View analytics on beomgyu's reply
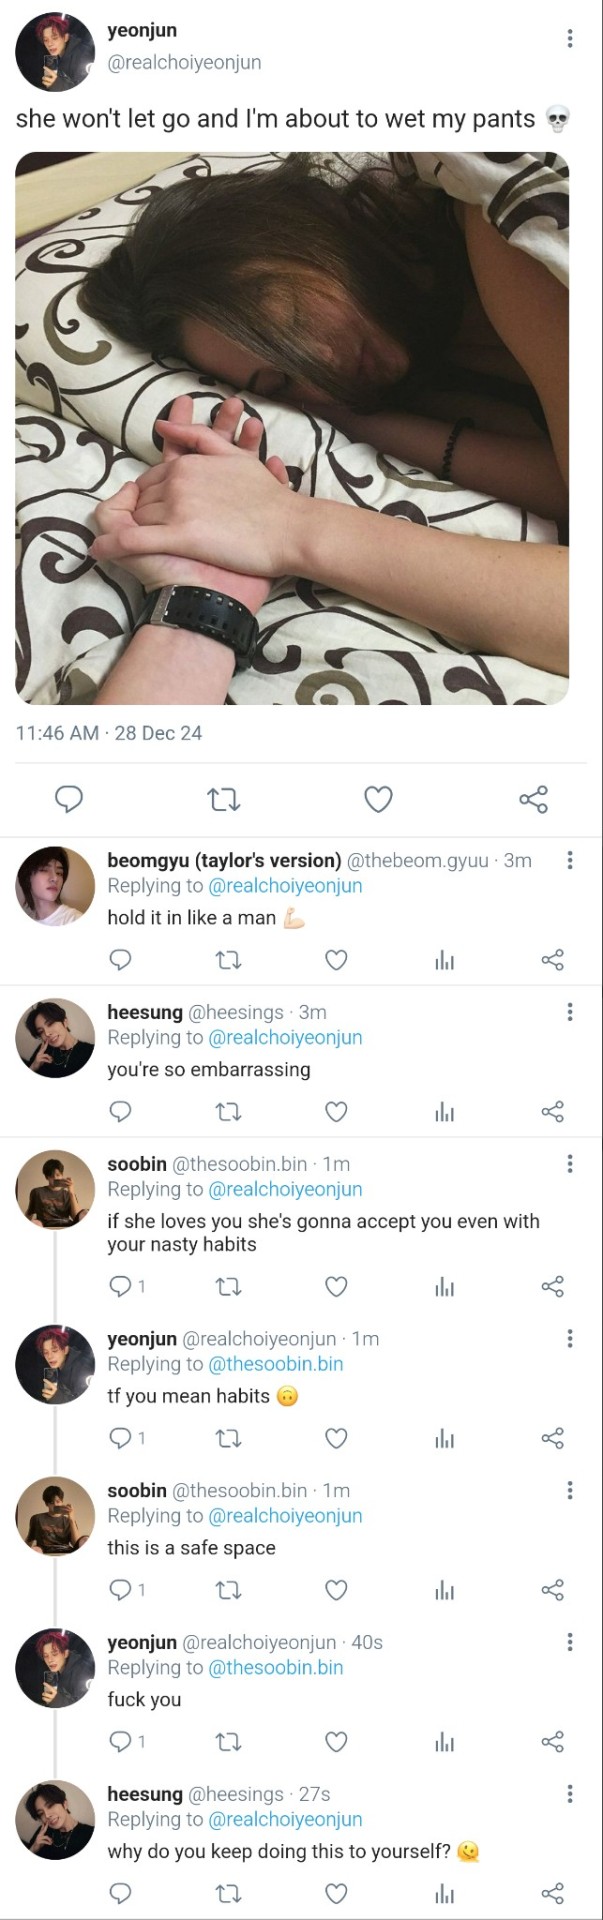 pyautogui.click(x=445, y=960)
